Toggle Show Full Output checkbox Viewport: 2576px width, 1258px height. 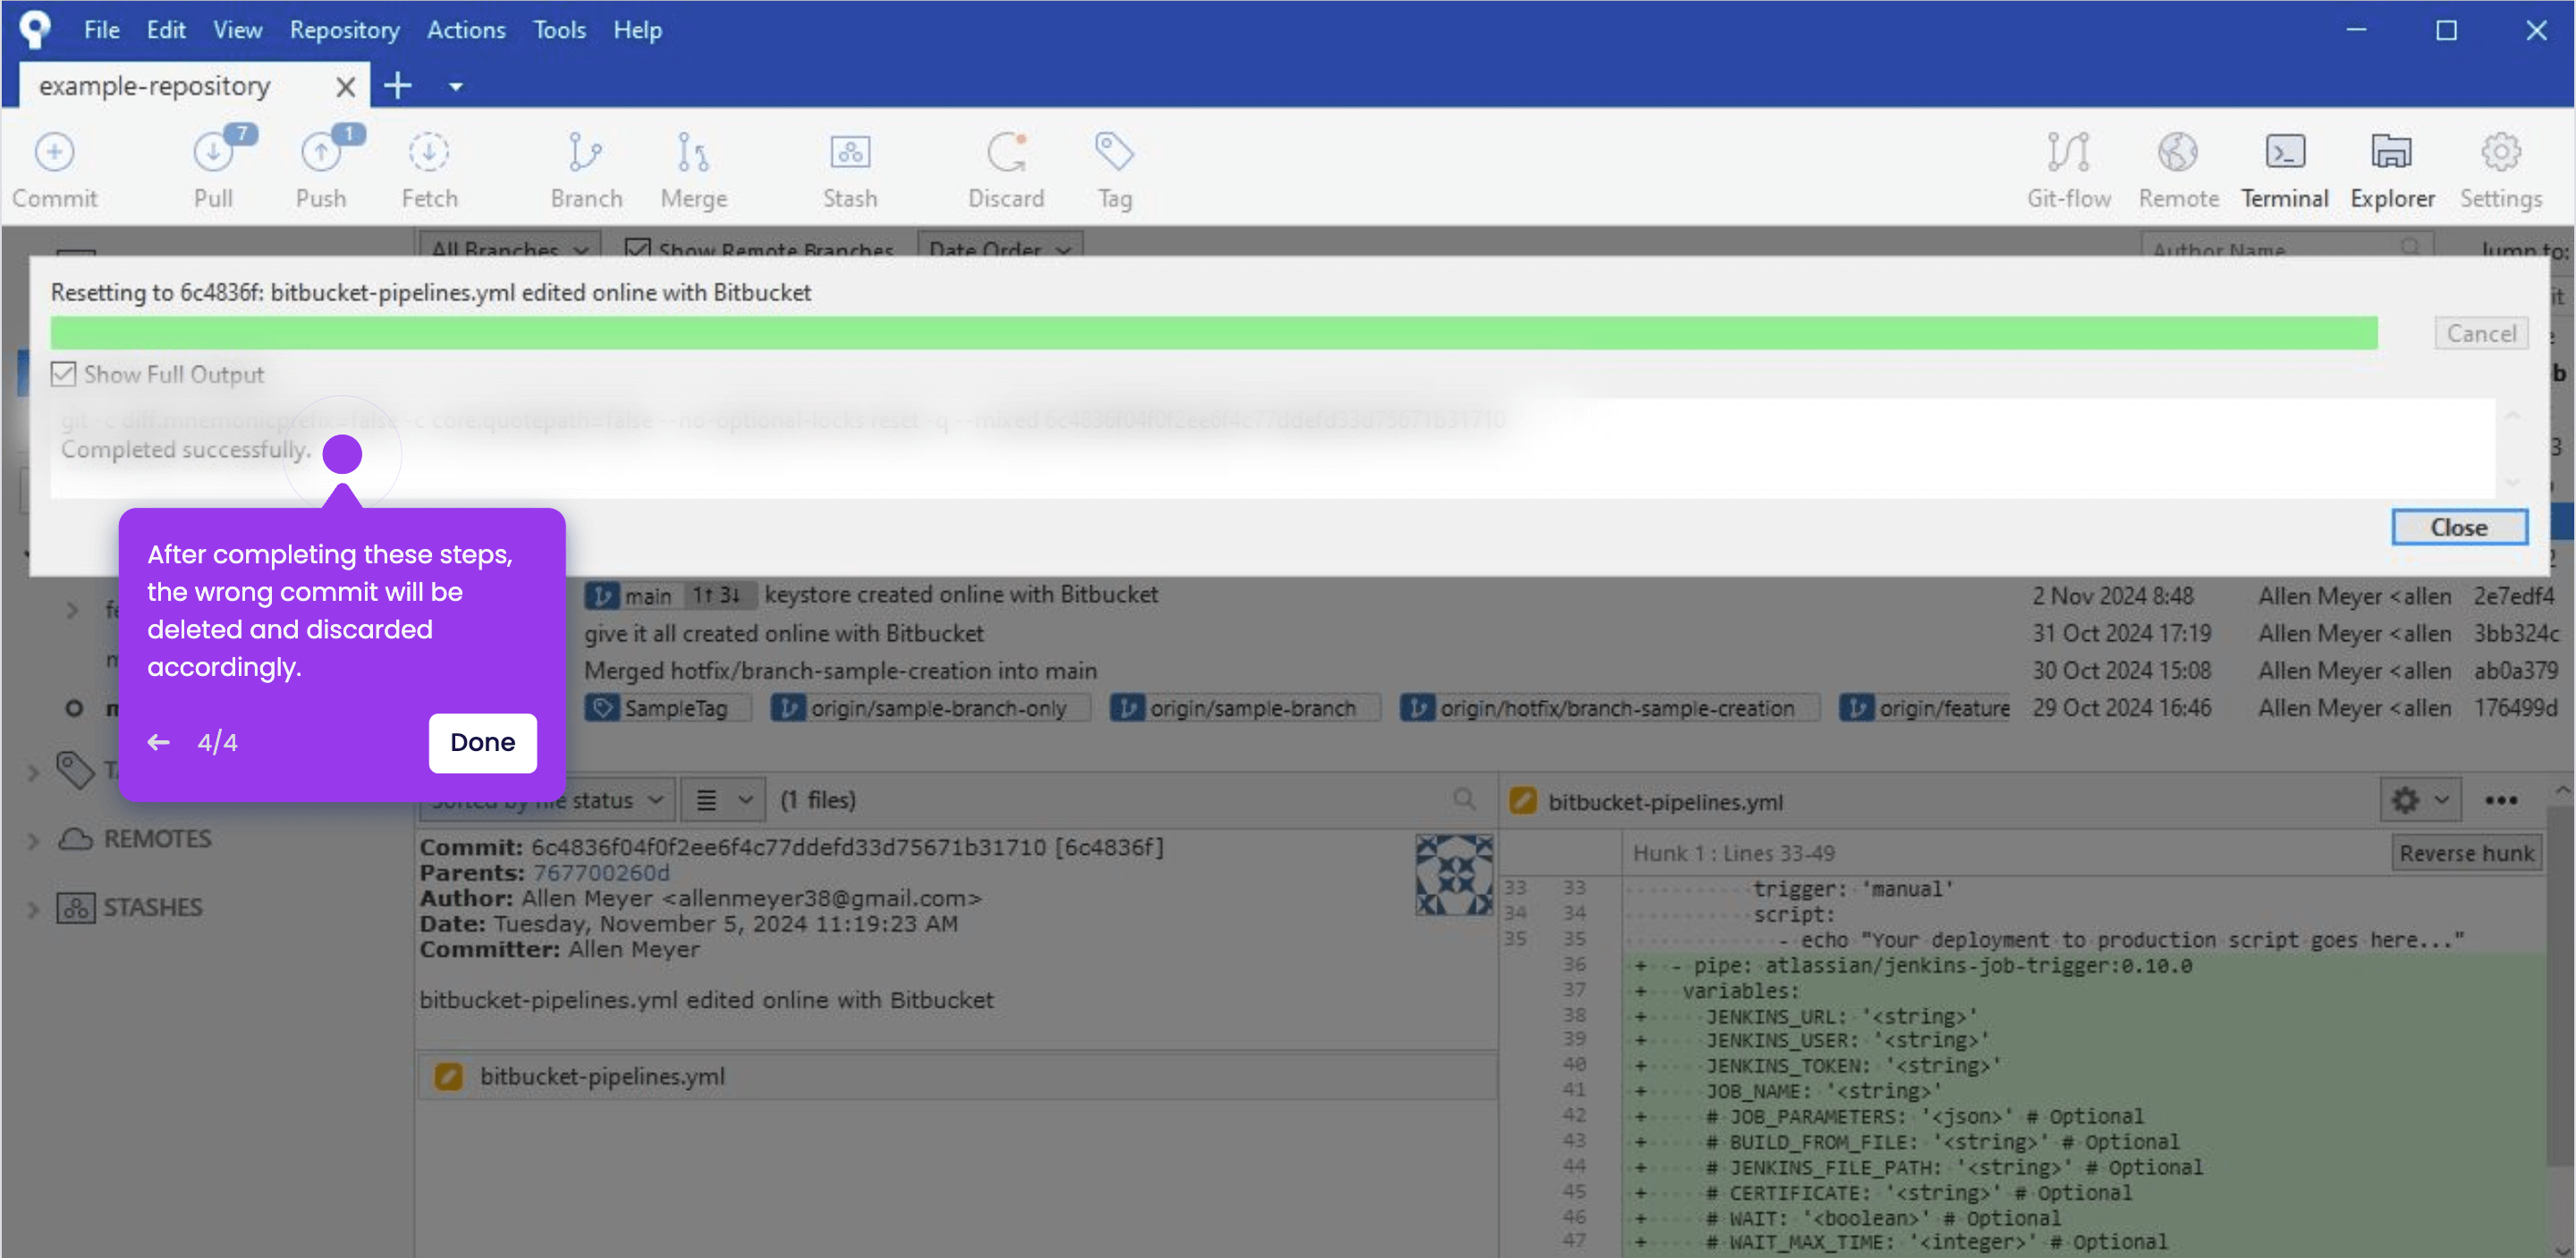click(63, 374)
